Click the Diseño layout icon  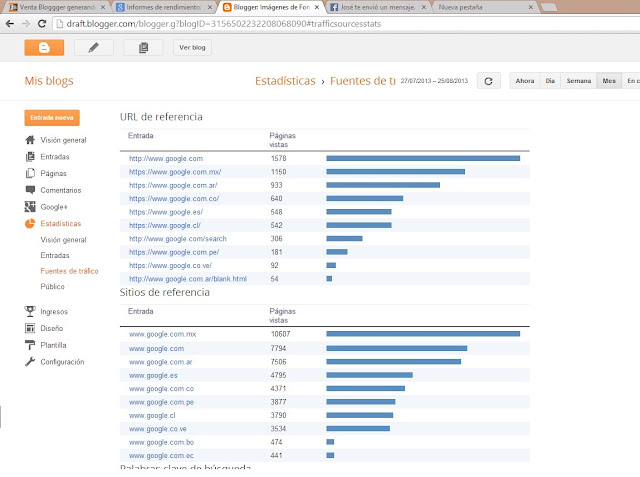30,328
